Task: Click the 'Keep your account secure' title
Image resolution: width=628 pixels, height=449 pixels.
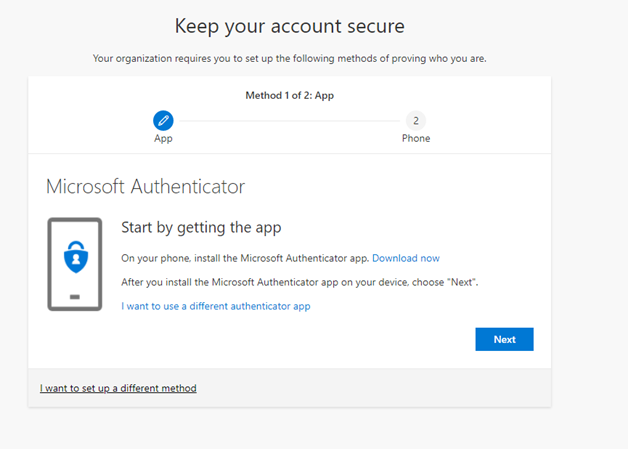Action: pos(290,26)
